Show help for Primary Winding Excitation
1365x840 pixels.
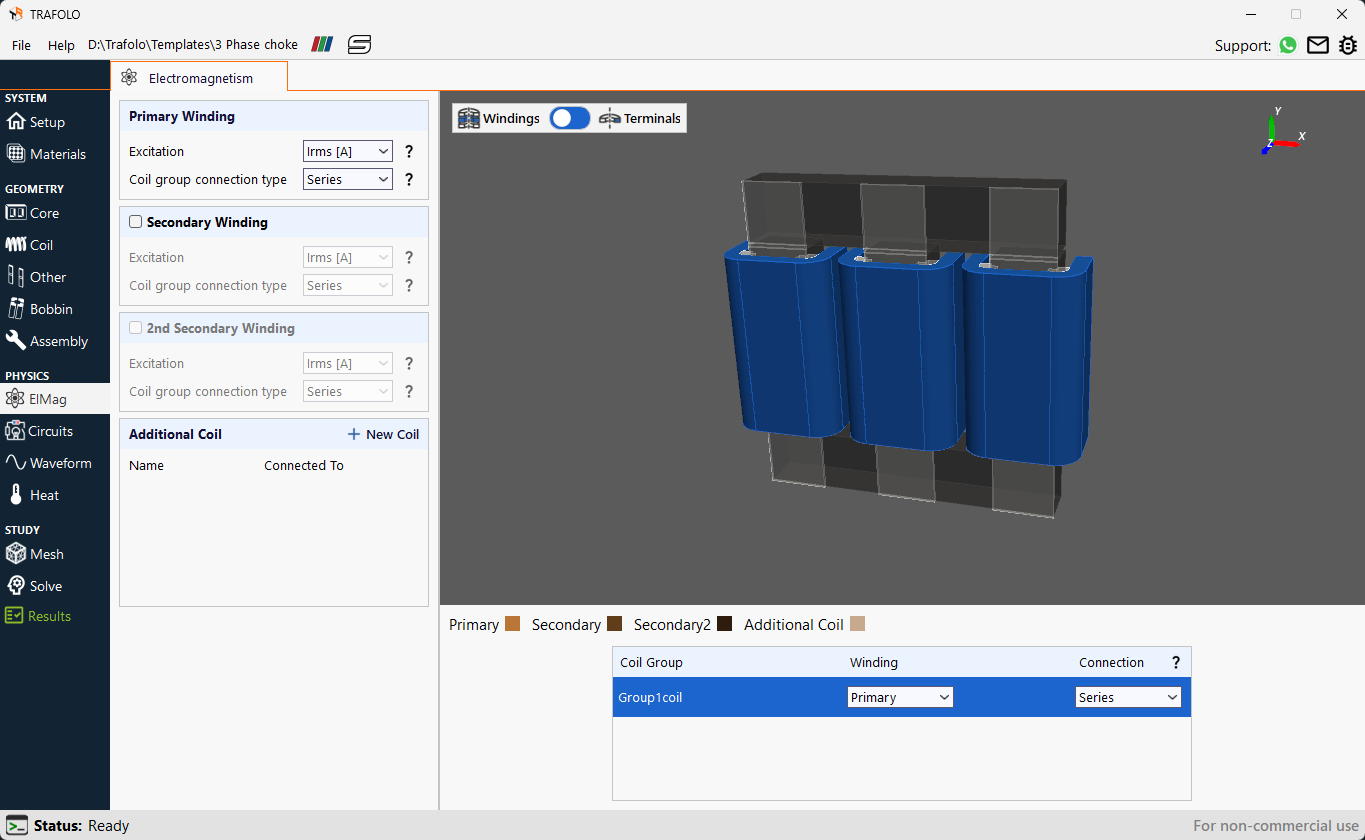pyautogui.click(x=409, y=152)
